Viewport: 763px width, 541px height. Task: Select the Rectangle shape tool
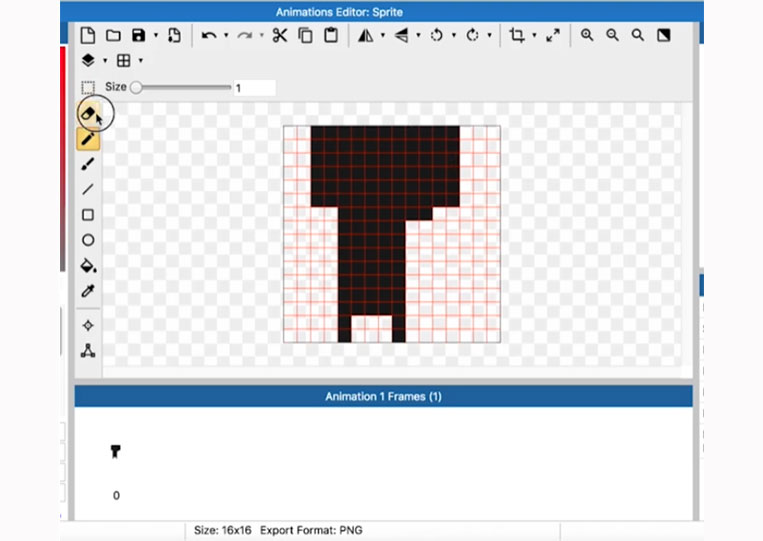coord(88,215)
